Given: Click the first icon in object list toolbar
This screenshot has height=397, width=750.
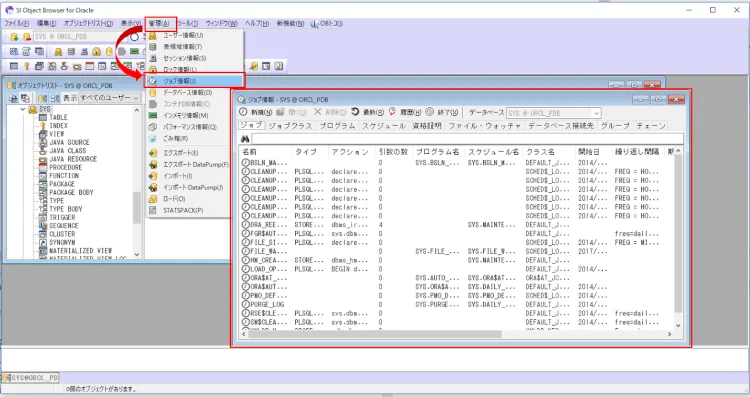Looking at the screenshot, I should coord(13,98).
